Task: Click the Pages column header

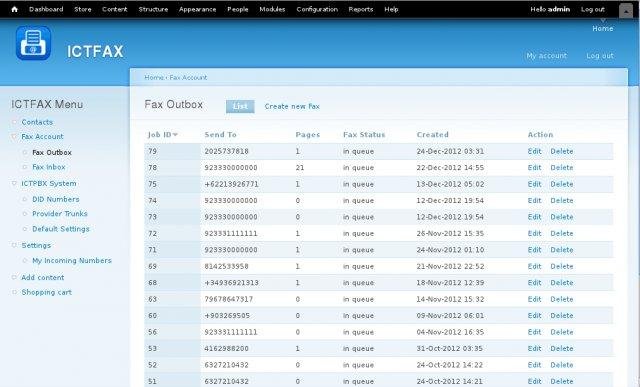Action: 308,135
